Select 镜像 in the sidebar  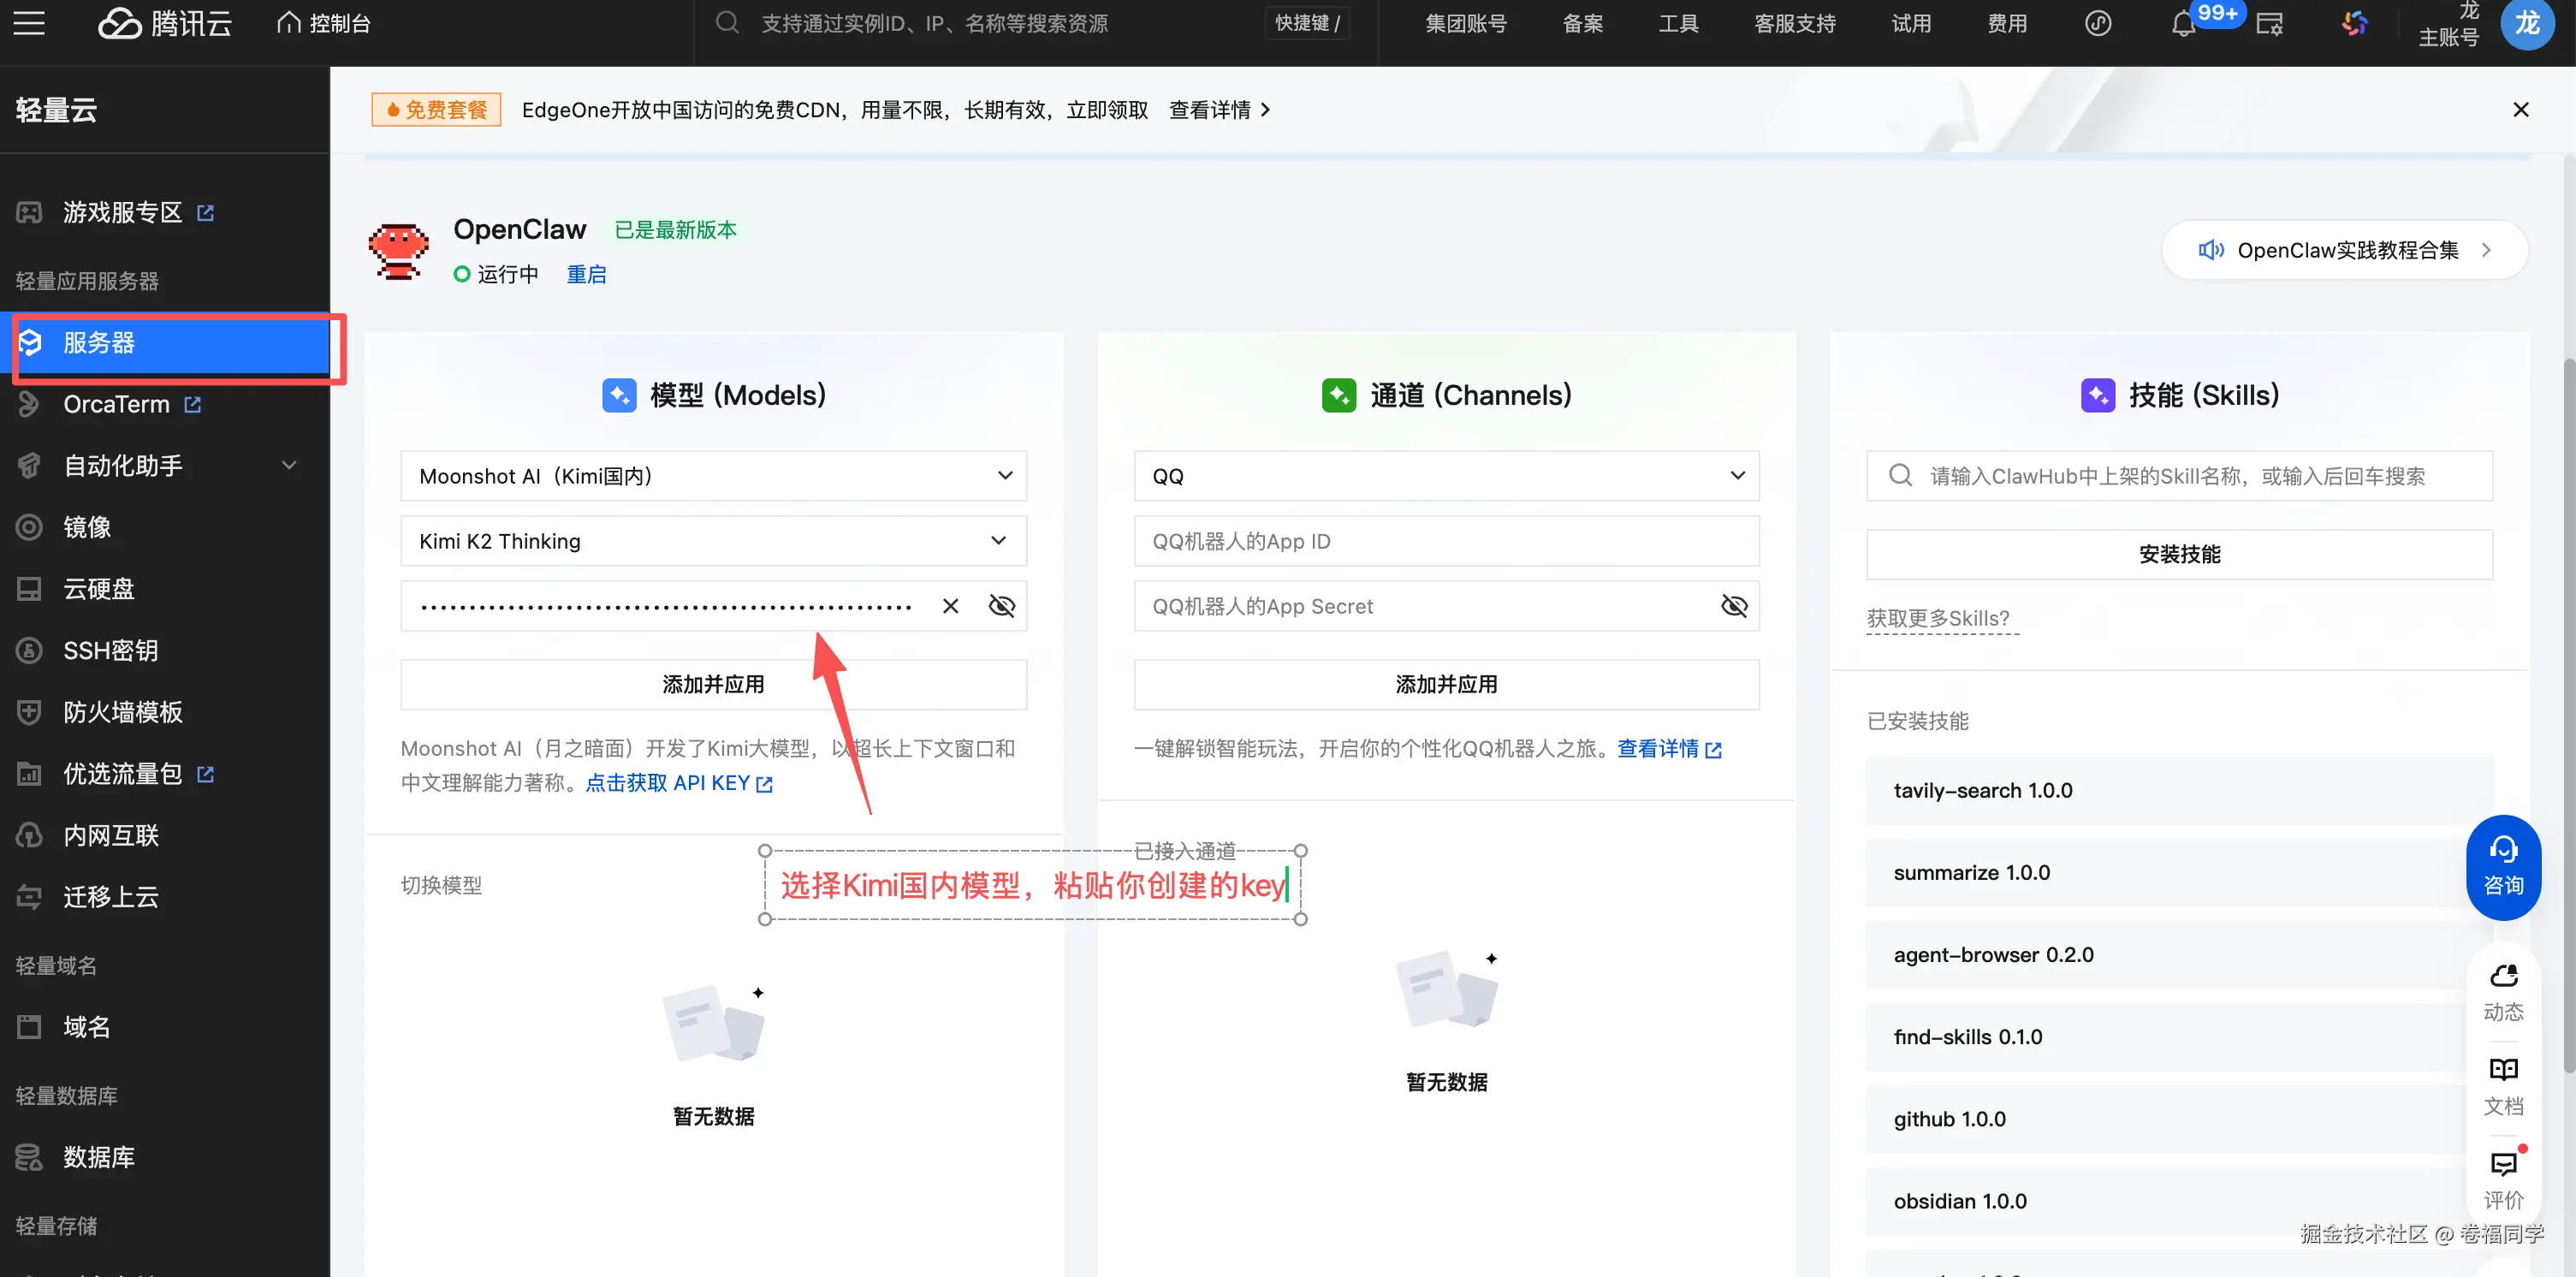(x=87, y=527)
